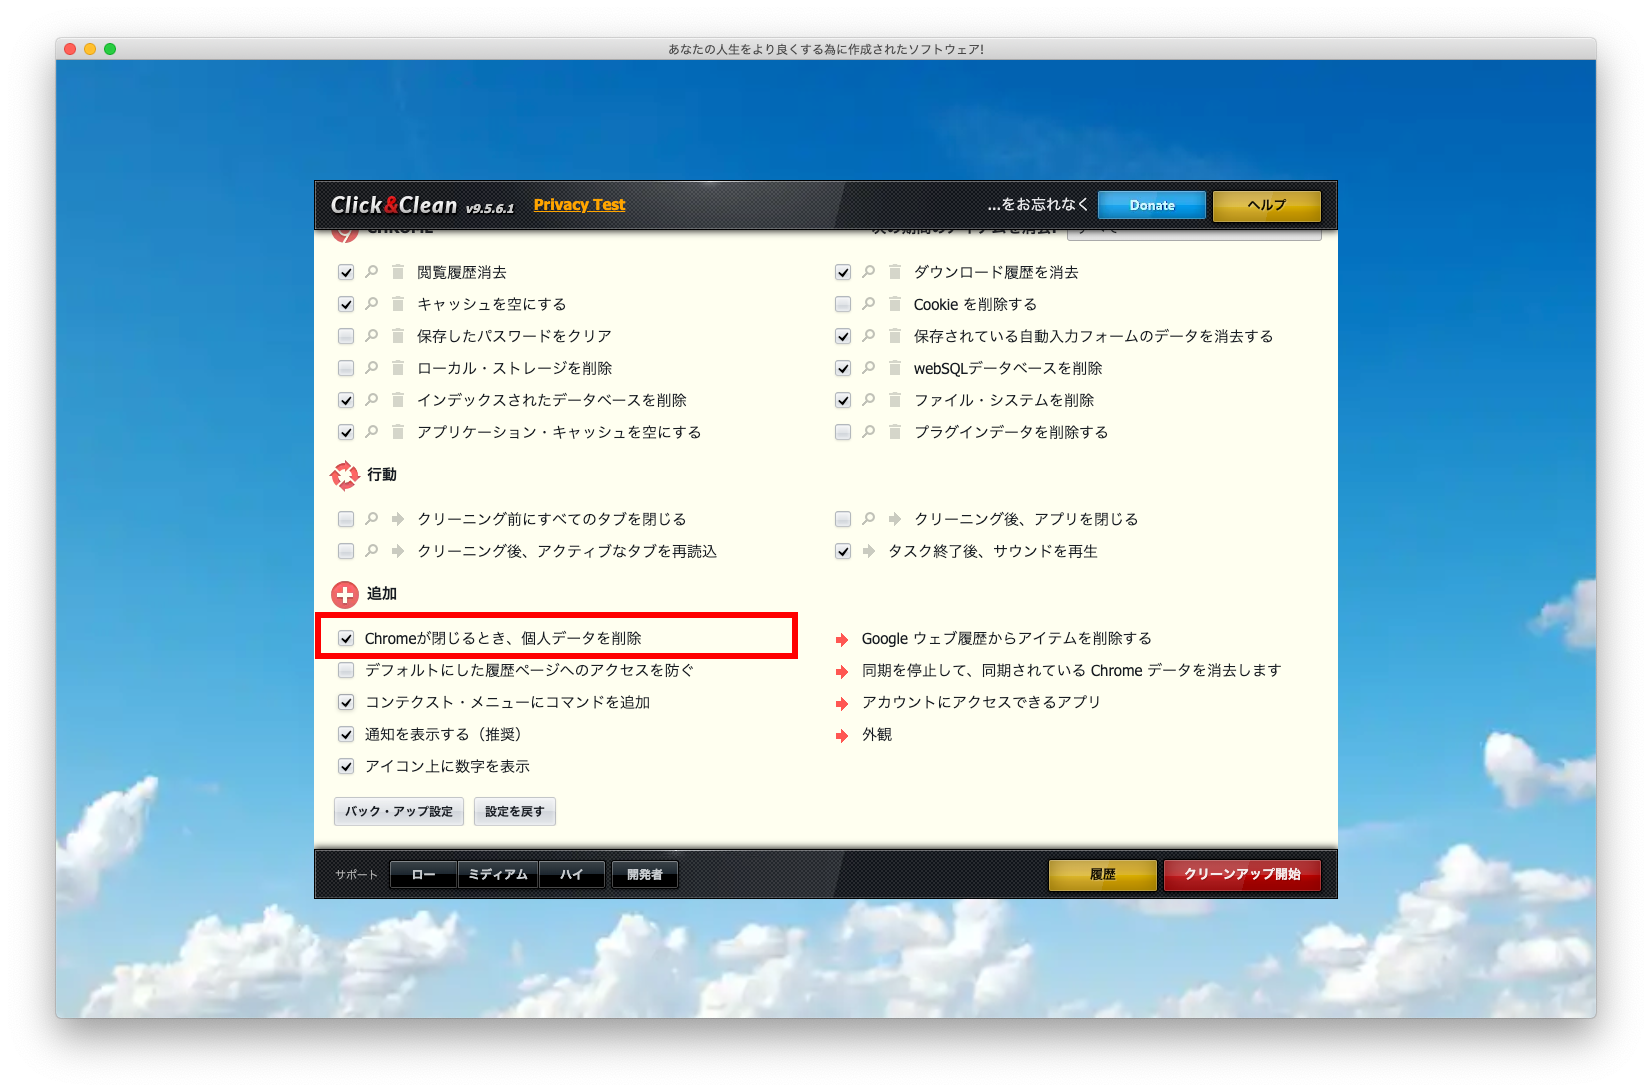This screenshot has height=1092, width=1652.
Task: Click magnifier icon beside クリーニング前にすべてのタブを閉じる
Action: point(371,519)
